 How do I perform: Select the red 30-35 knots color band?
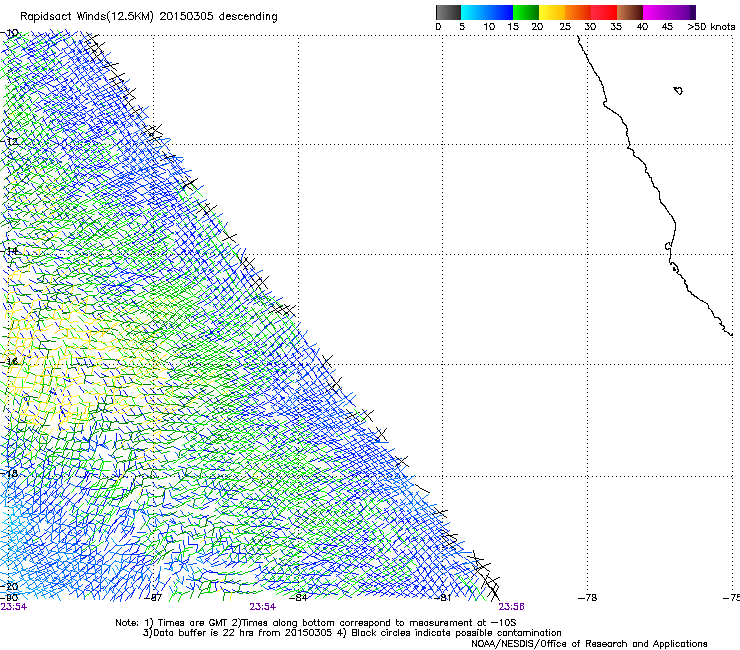[x=604, y=12]
